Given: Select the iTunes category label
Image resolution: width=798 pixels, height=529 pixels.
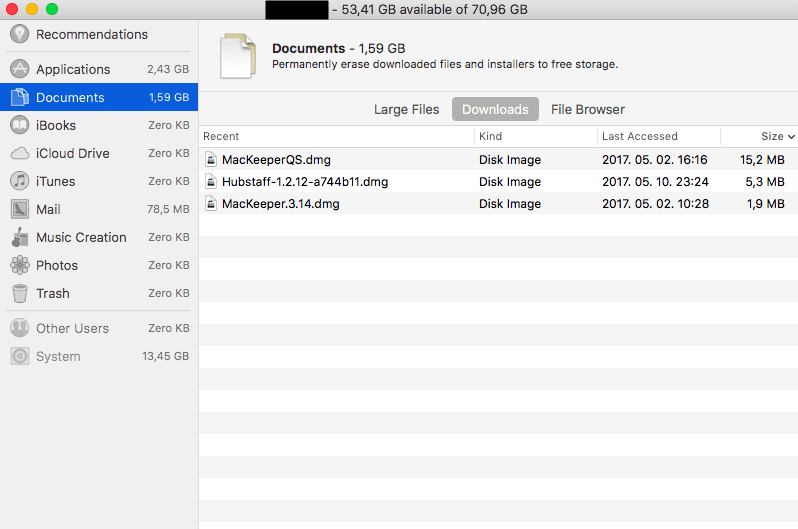Looking at the screenshot, I should [55, 181].
